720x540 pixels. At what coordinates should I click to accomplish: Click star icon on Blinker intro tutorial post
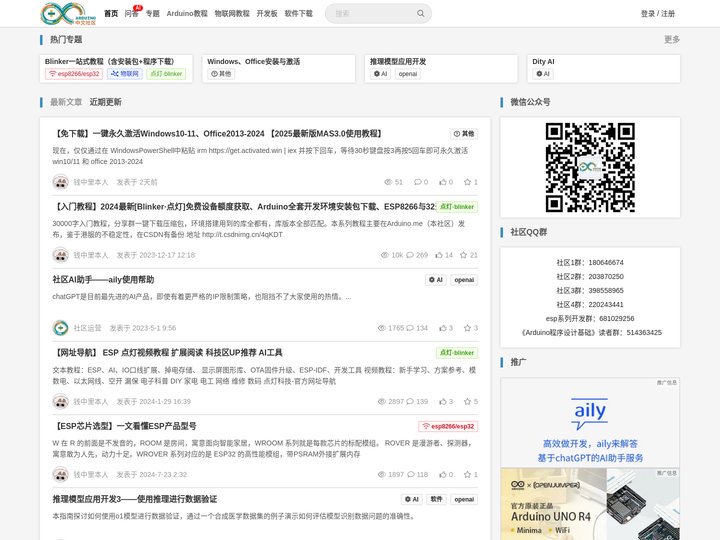click(x=464, y=255)
